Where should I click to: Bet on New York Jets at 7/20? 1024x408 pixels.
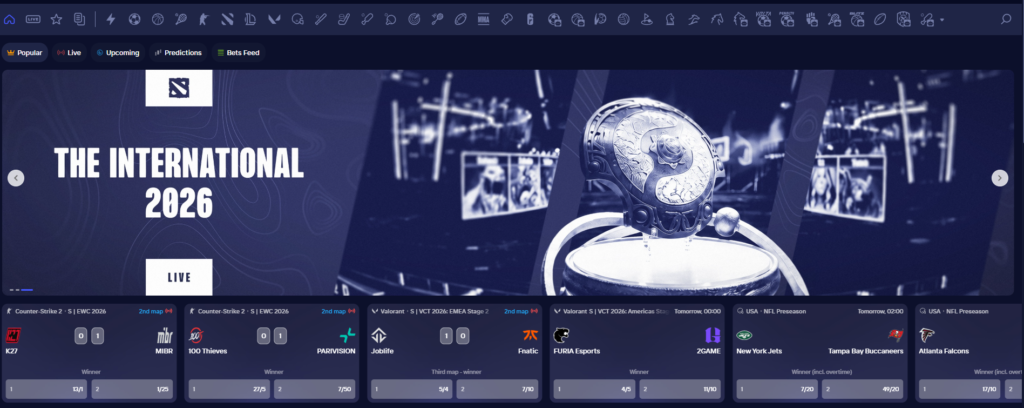pos(777,389)
